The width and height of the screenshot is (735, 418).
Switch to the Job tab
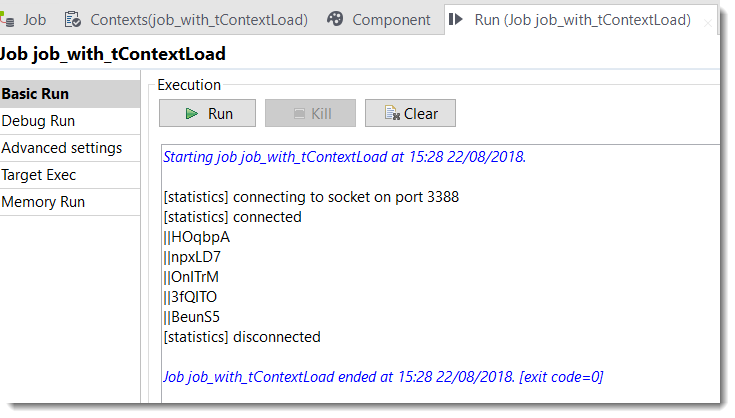(34, 19)
